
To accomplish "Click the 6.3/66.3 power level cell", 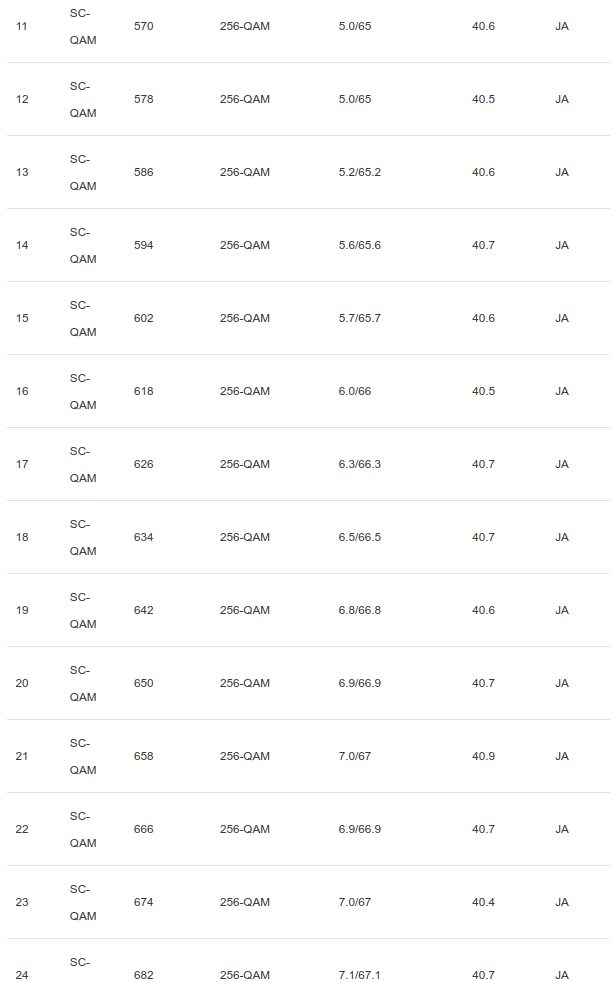I will [359, 464].
